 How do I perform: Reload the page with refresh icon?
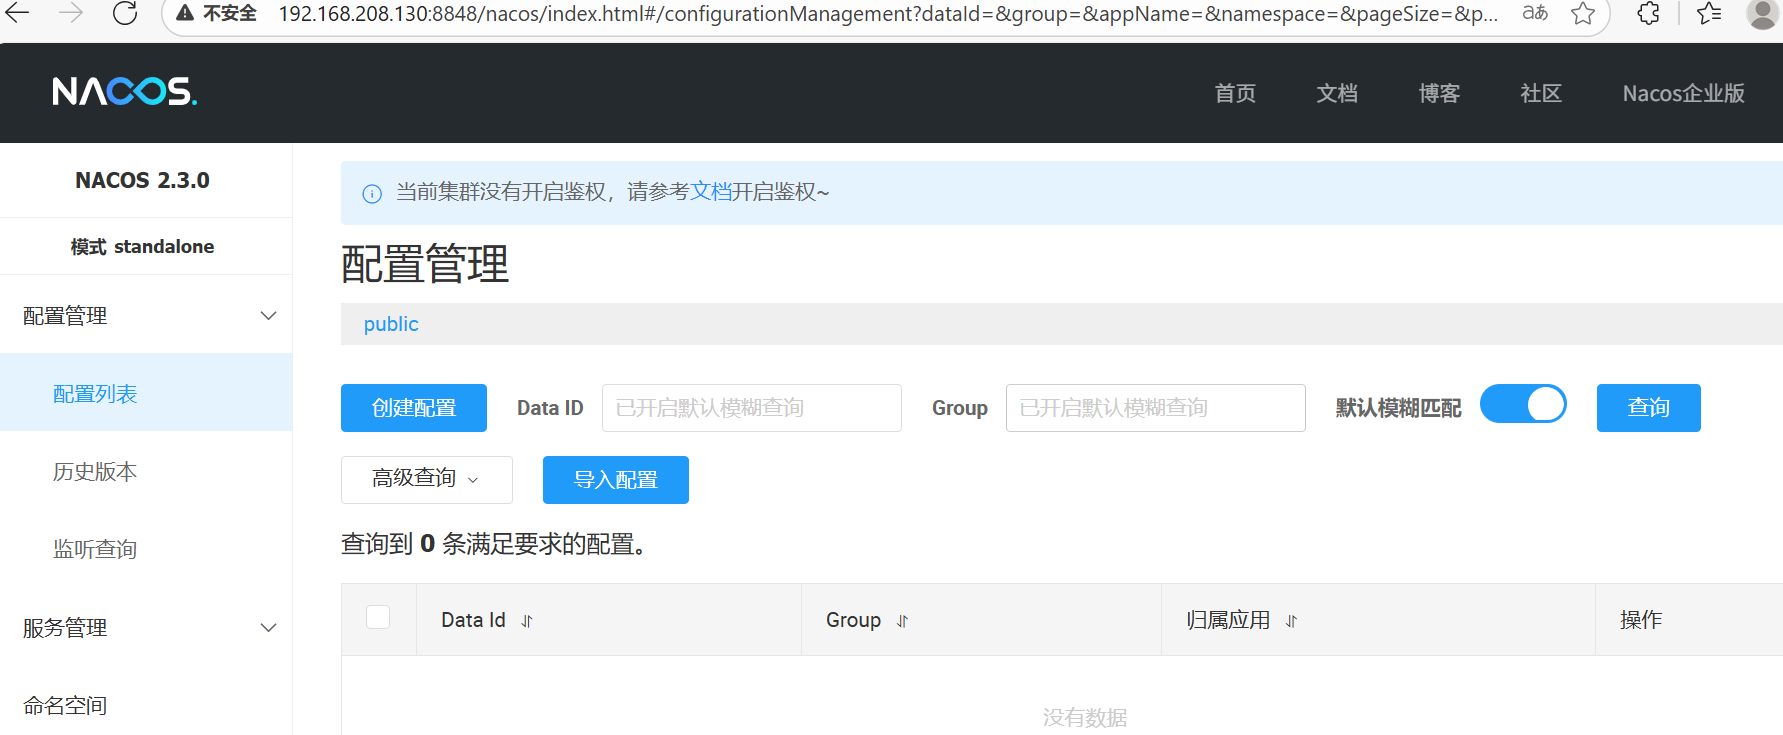click(x=125, y=13)
